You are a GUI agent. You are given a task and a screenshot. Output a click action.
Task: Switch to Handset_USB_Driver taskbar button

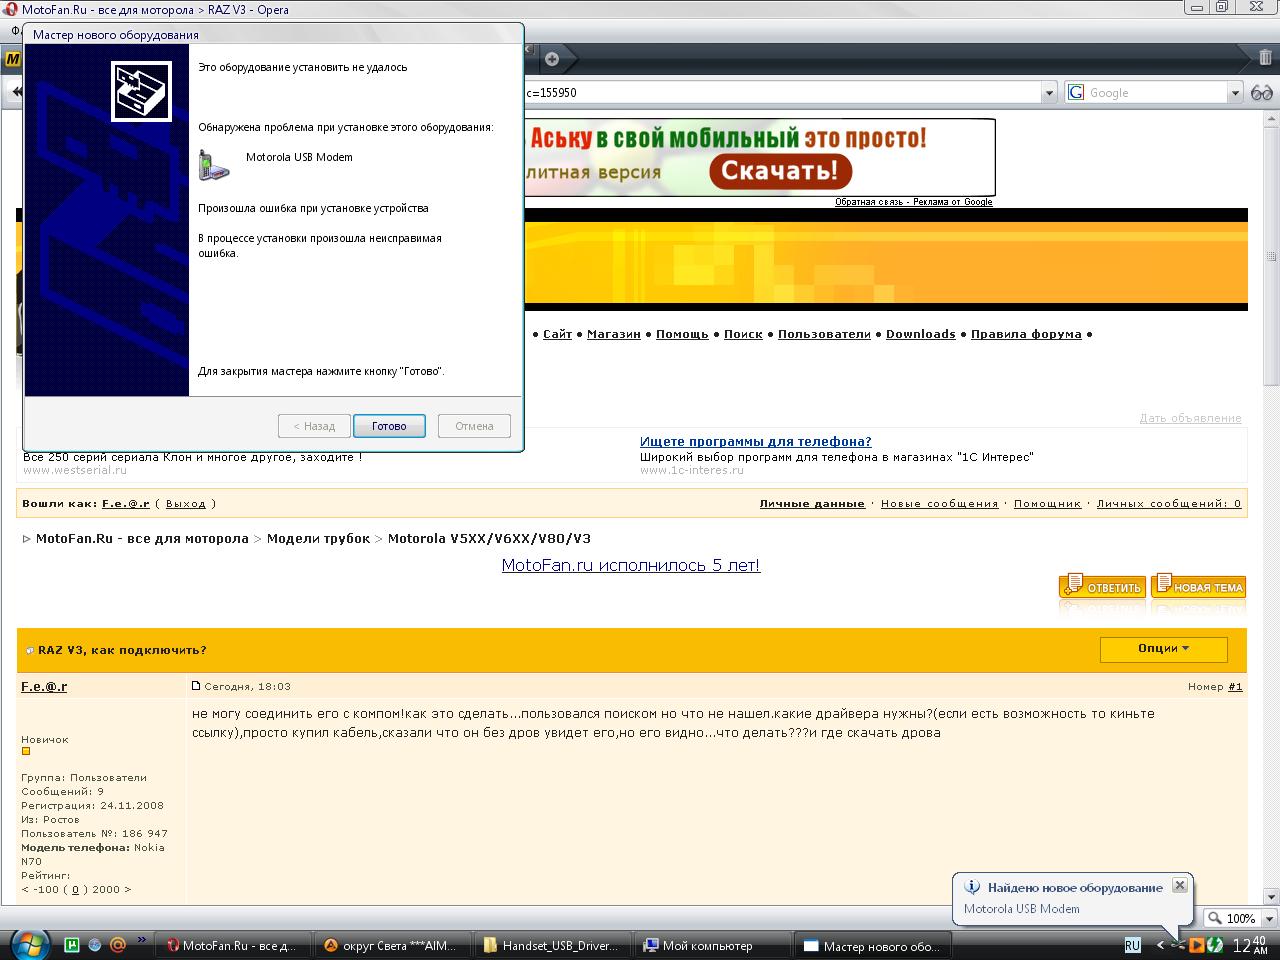click(552, 945)
